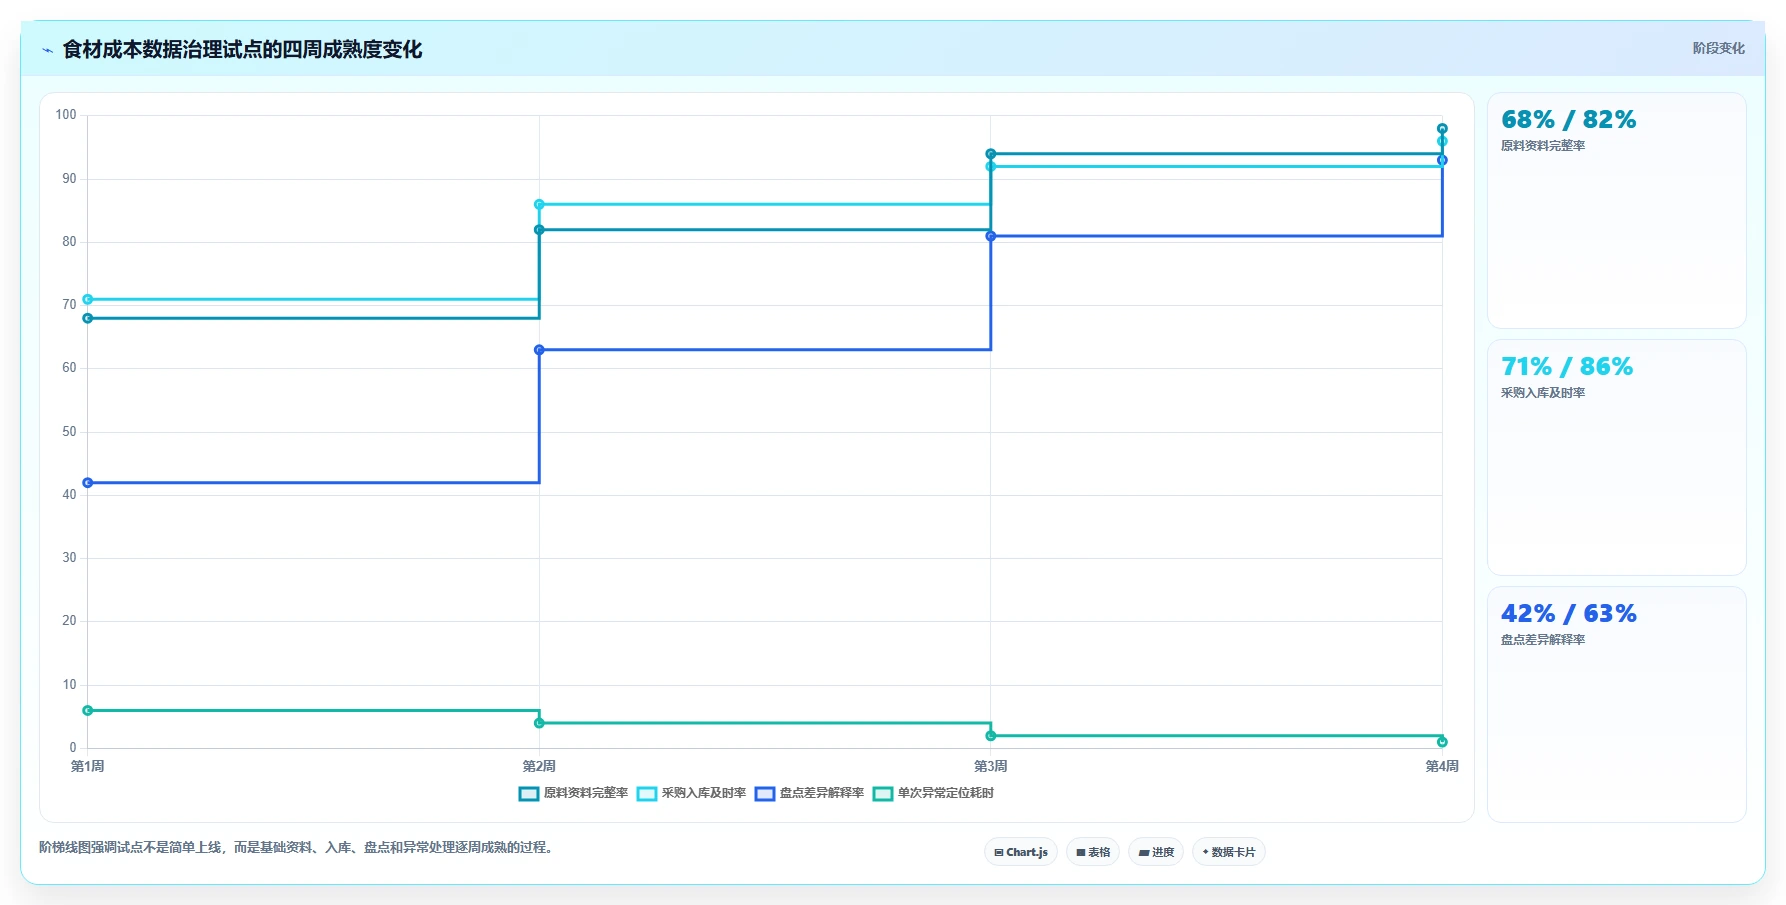Toggle the 采购入库及时率 legend item

point(692,793)
